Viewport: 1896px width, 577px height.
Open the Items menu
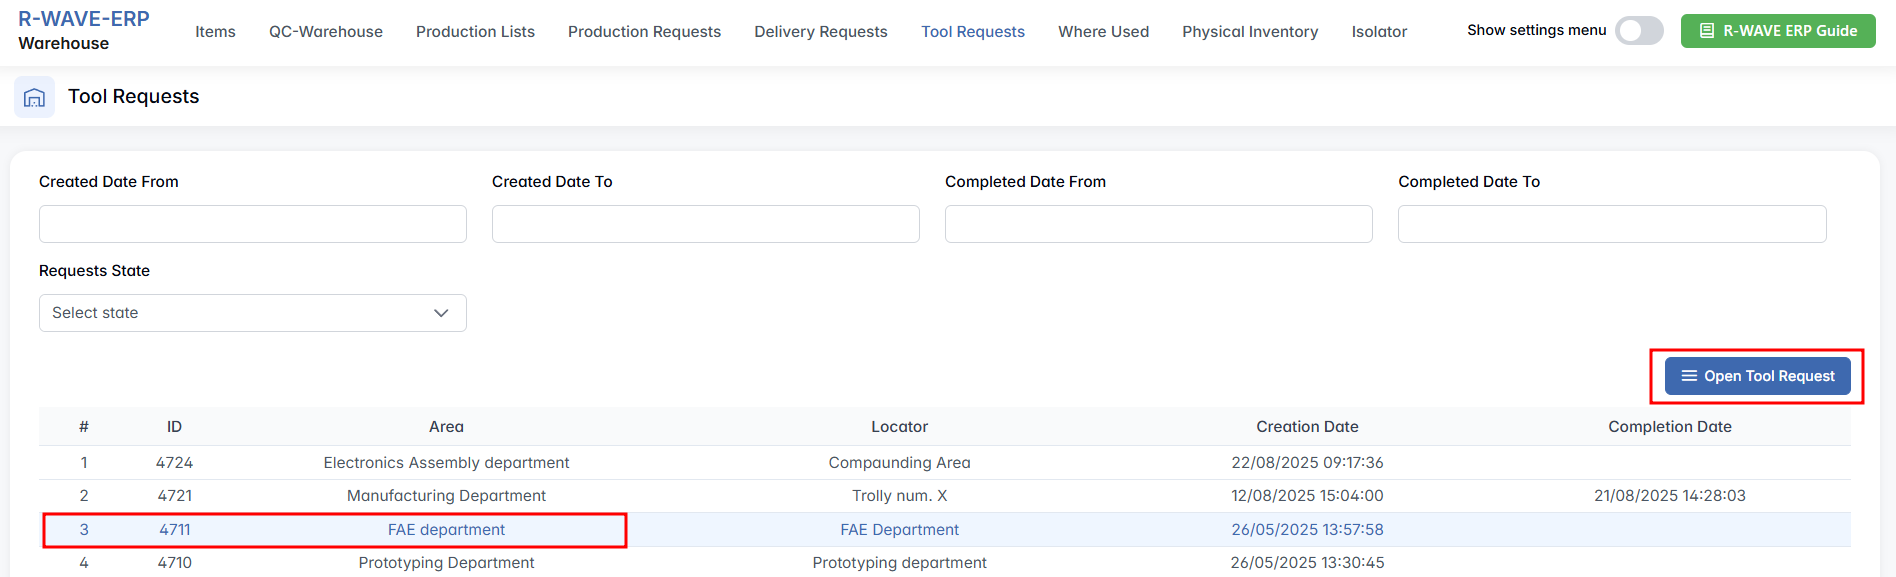click(215, 32)
